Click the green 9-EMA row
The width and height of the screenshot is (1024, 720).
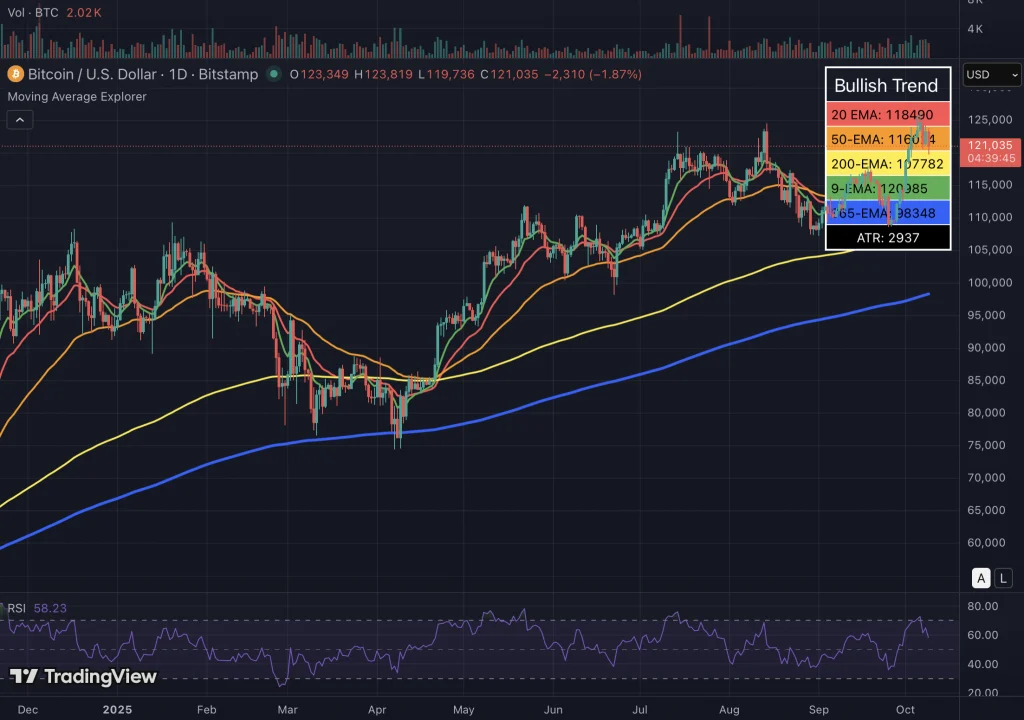coord(887,188)
